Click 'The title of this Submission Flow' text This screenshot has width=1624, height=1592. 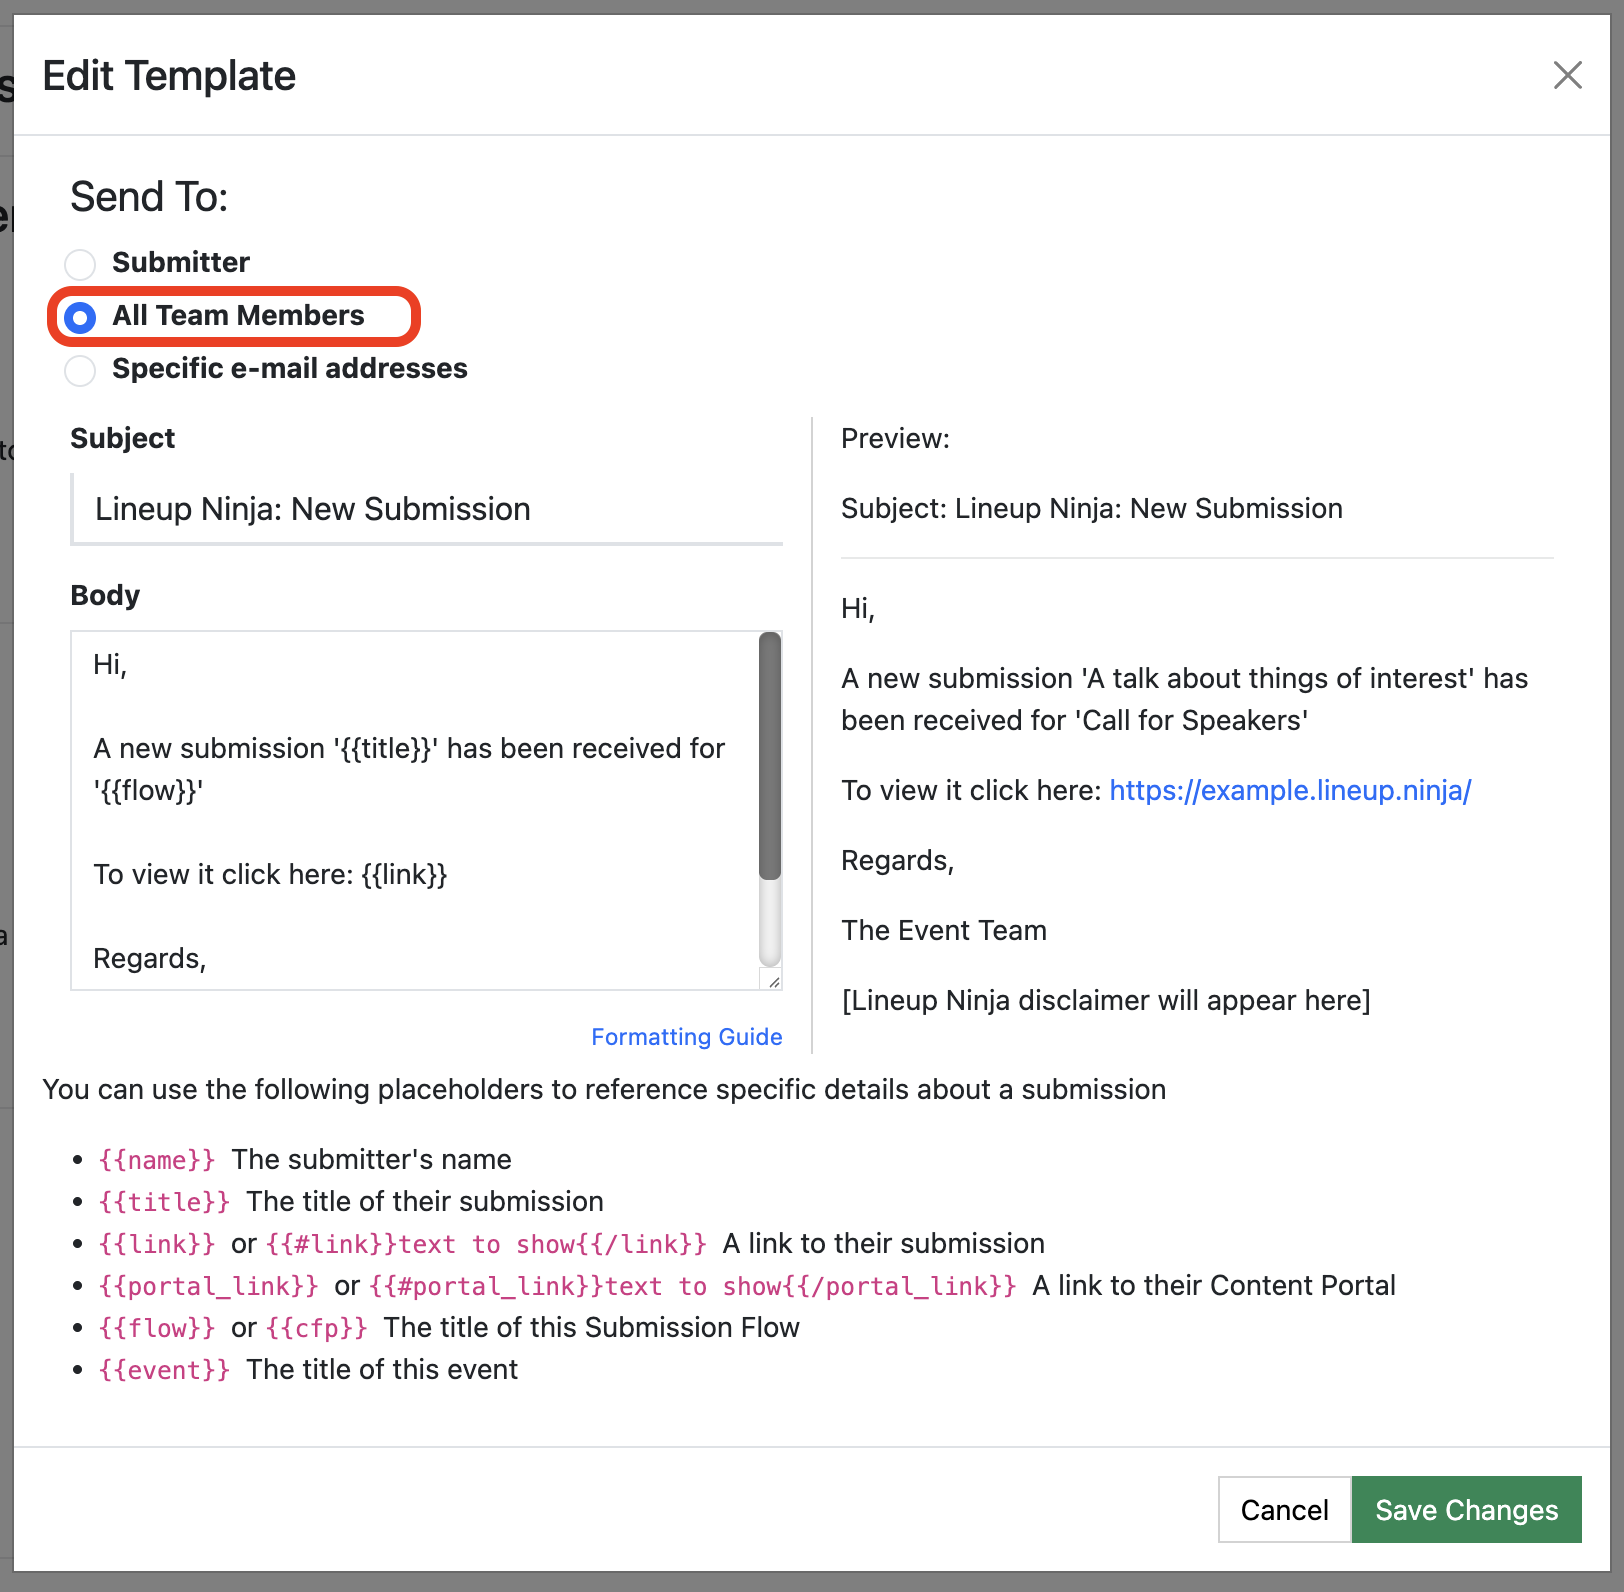click(x=591, y=1327)
